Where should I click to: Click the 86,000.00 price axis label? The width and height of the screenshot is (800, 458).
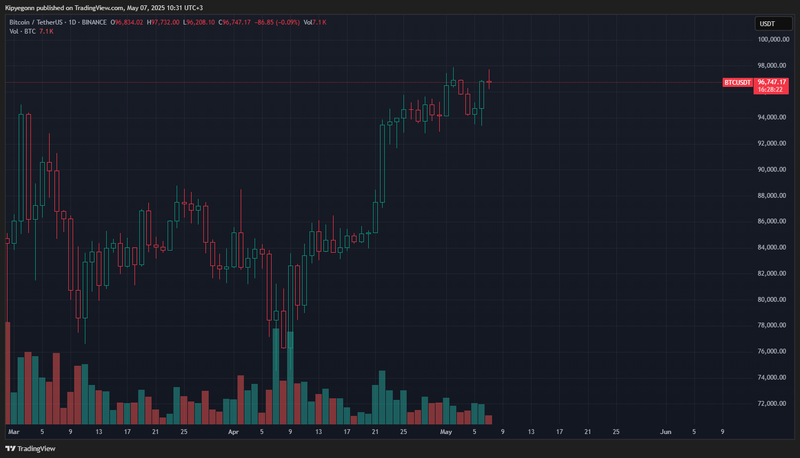pyautogui.click(x=772, y=221)
